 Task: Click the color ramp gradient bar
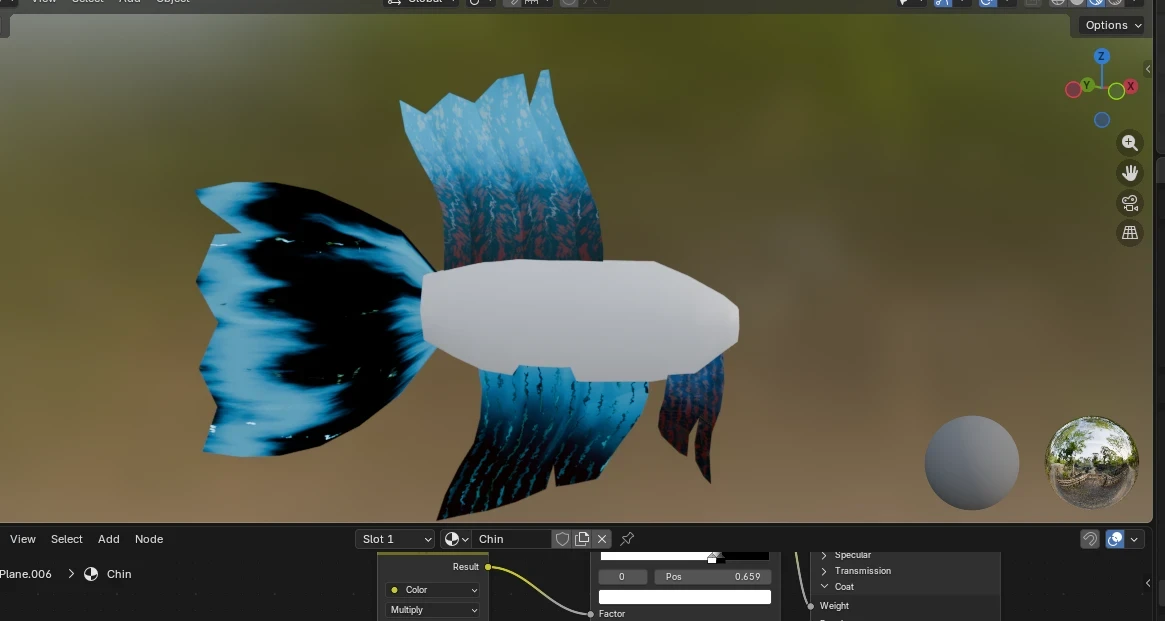click(x=684, y=555)
